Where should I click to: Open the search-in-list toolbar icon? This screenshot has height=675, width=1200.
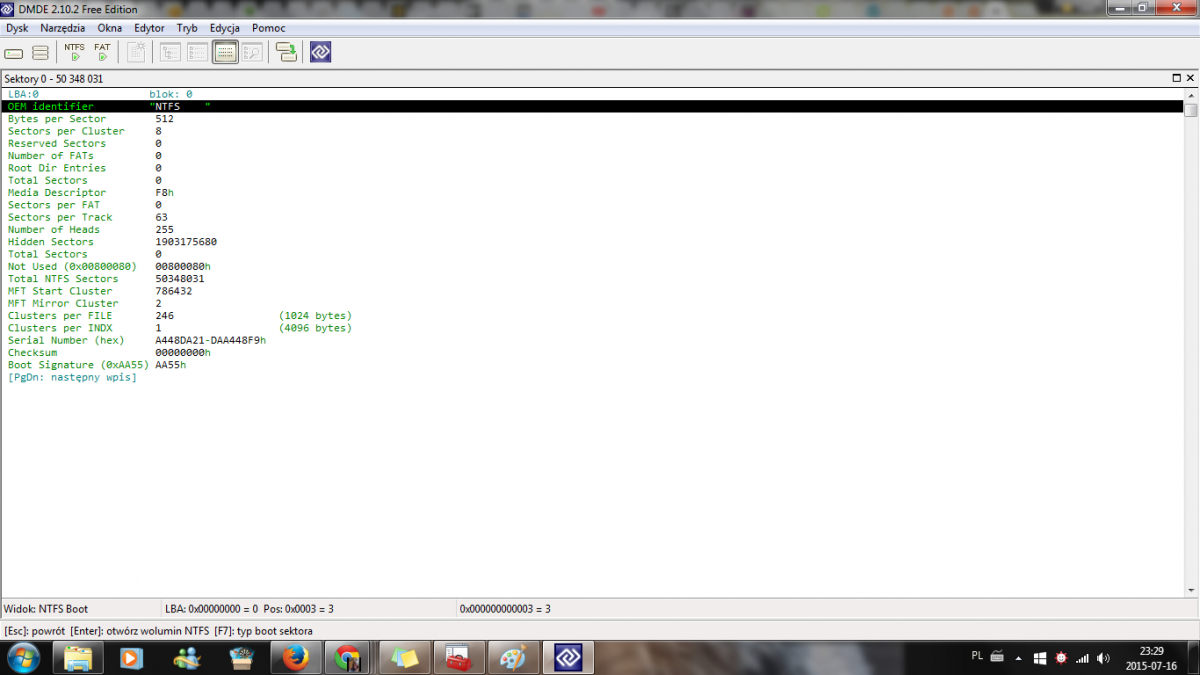tap(251, 52)
